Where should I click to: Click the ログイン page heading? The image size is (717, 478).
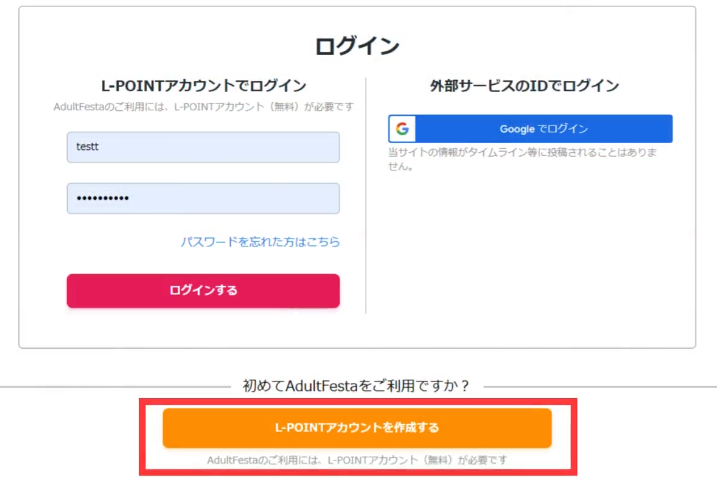(x=357, y=46)
